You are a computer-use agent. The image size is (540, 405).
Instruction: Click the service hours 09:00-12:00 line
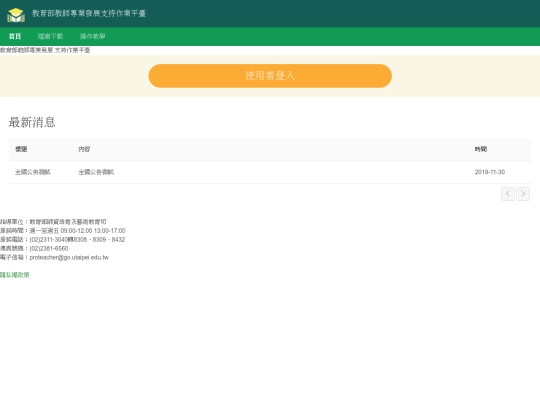[63, 230]
